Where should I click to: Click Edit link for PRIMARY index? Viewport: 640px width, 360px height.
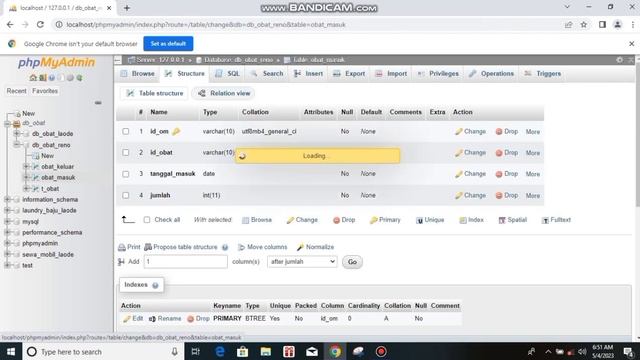pyautogui.click(x=133, y=319)
